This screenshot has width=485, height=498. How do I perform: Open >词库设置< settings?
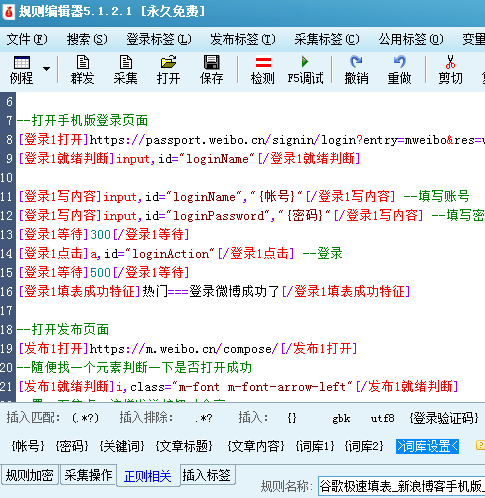pyautogui.click(x=427, y=446)
